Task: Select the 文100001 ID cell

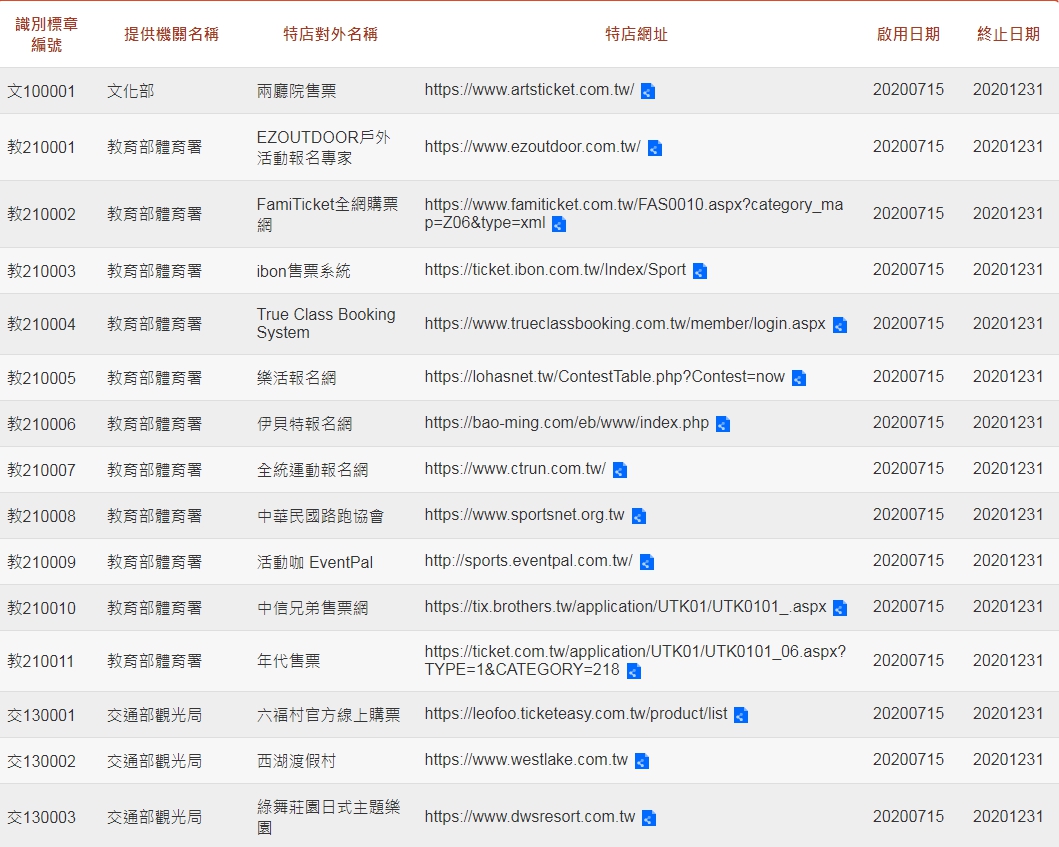Action: pyautogui.click(x=41, y=91)
